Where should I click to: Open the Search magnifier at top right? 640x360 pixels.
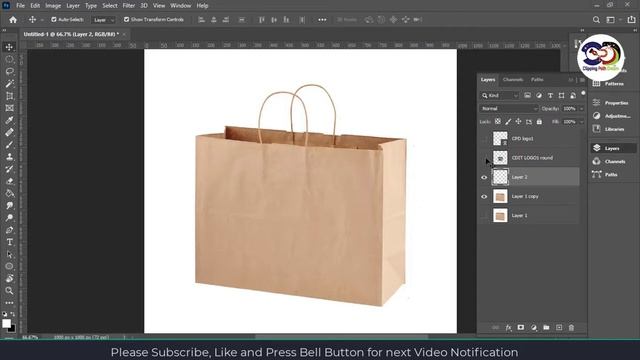596,20
